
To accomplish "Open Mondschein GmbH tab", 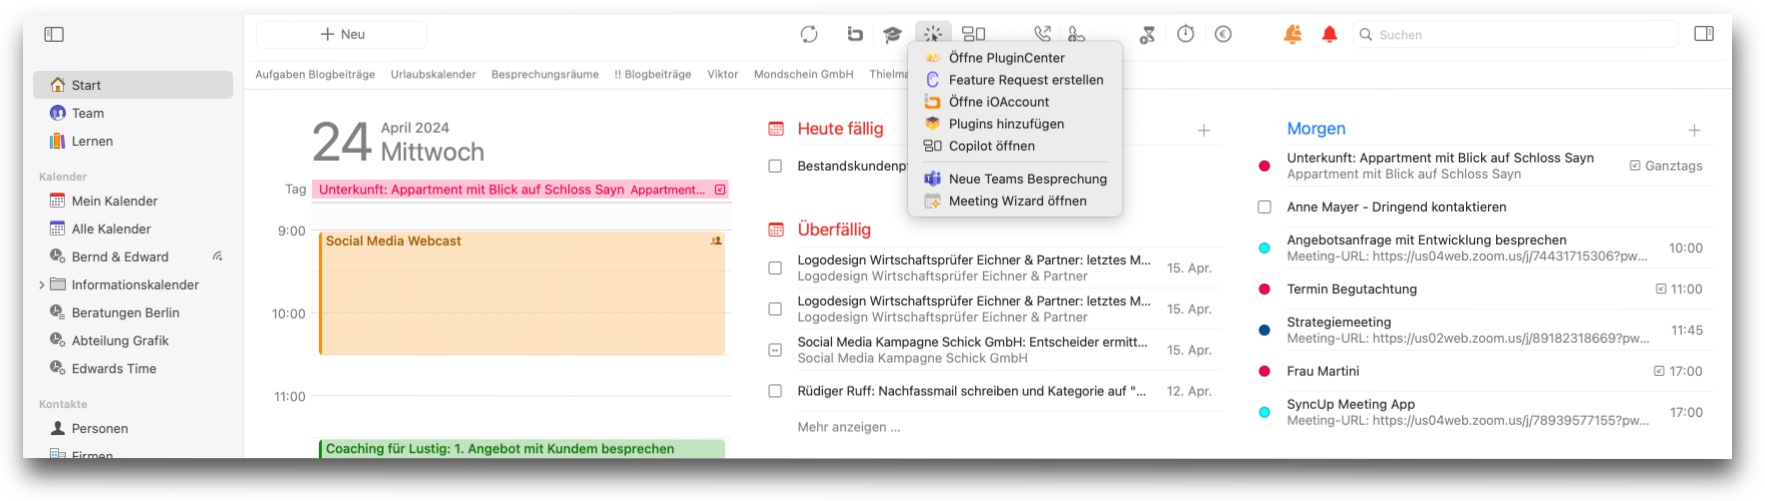I will point(804,74).
